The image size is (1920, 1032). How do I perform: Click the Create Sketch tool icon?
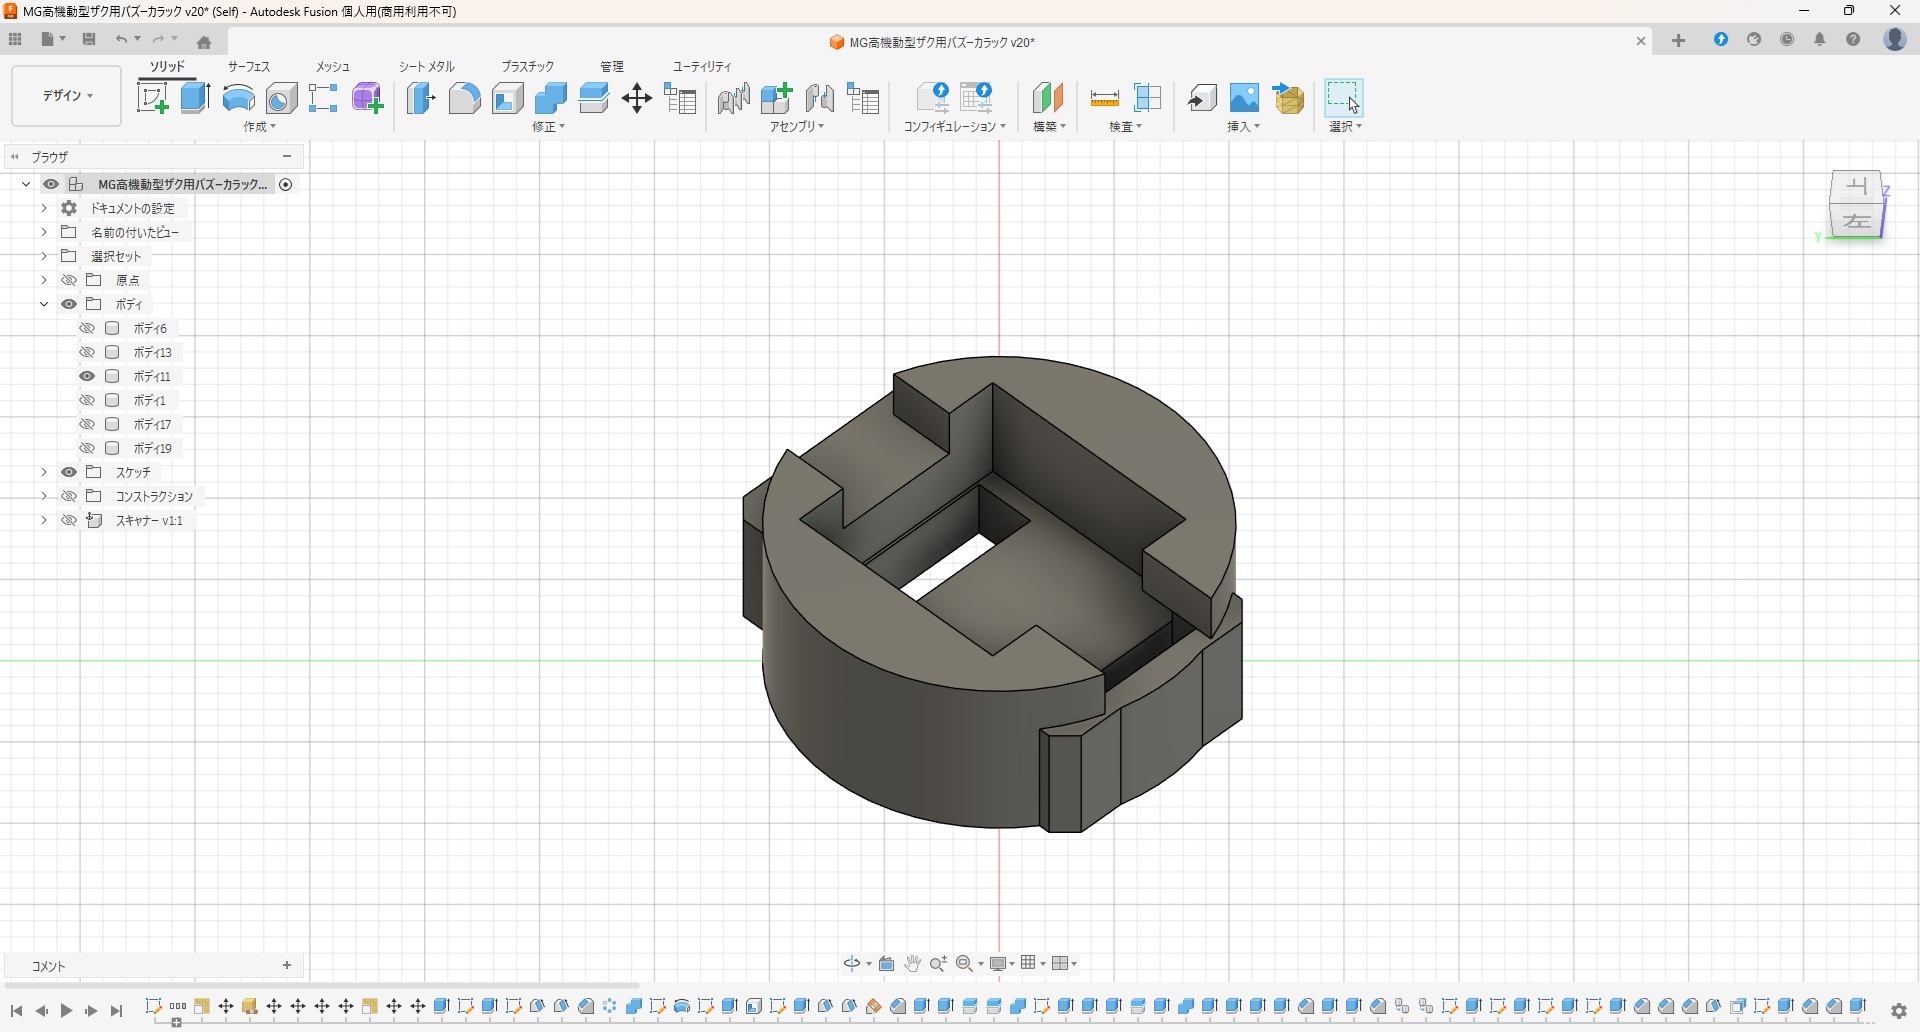(x=152, y=98)
